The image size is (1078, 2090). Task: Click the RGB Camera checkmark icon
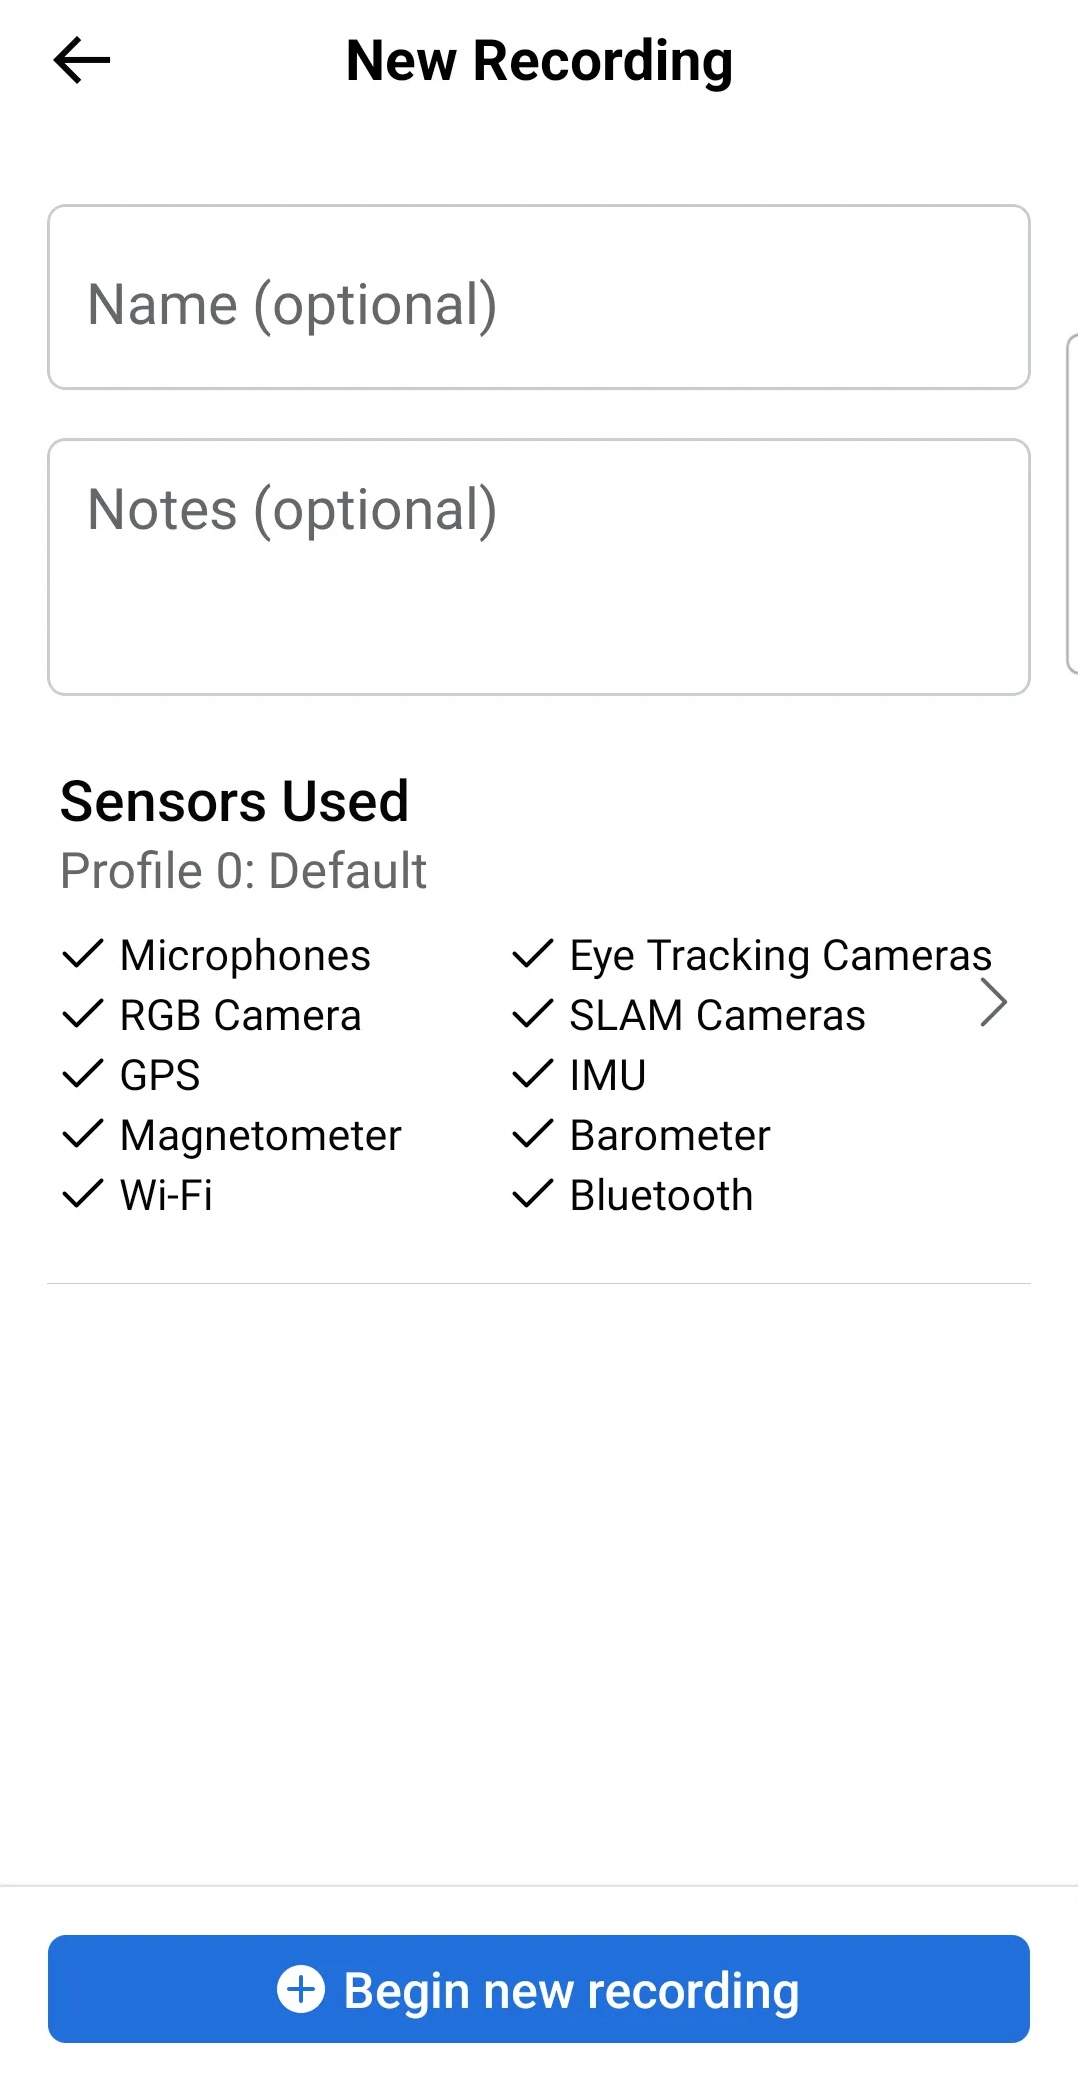point(83,1014)
